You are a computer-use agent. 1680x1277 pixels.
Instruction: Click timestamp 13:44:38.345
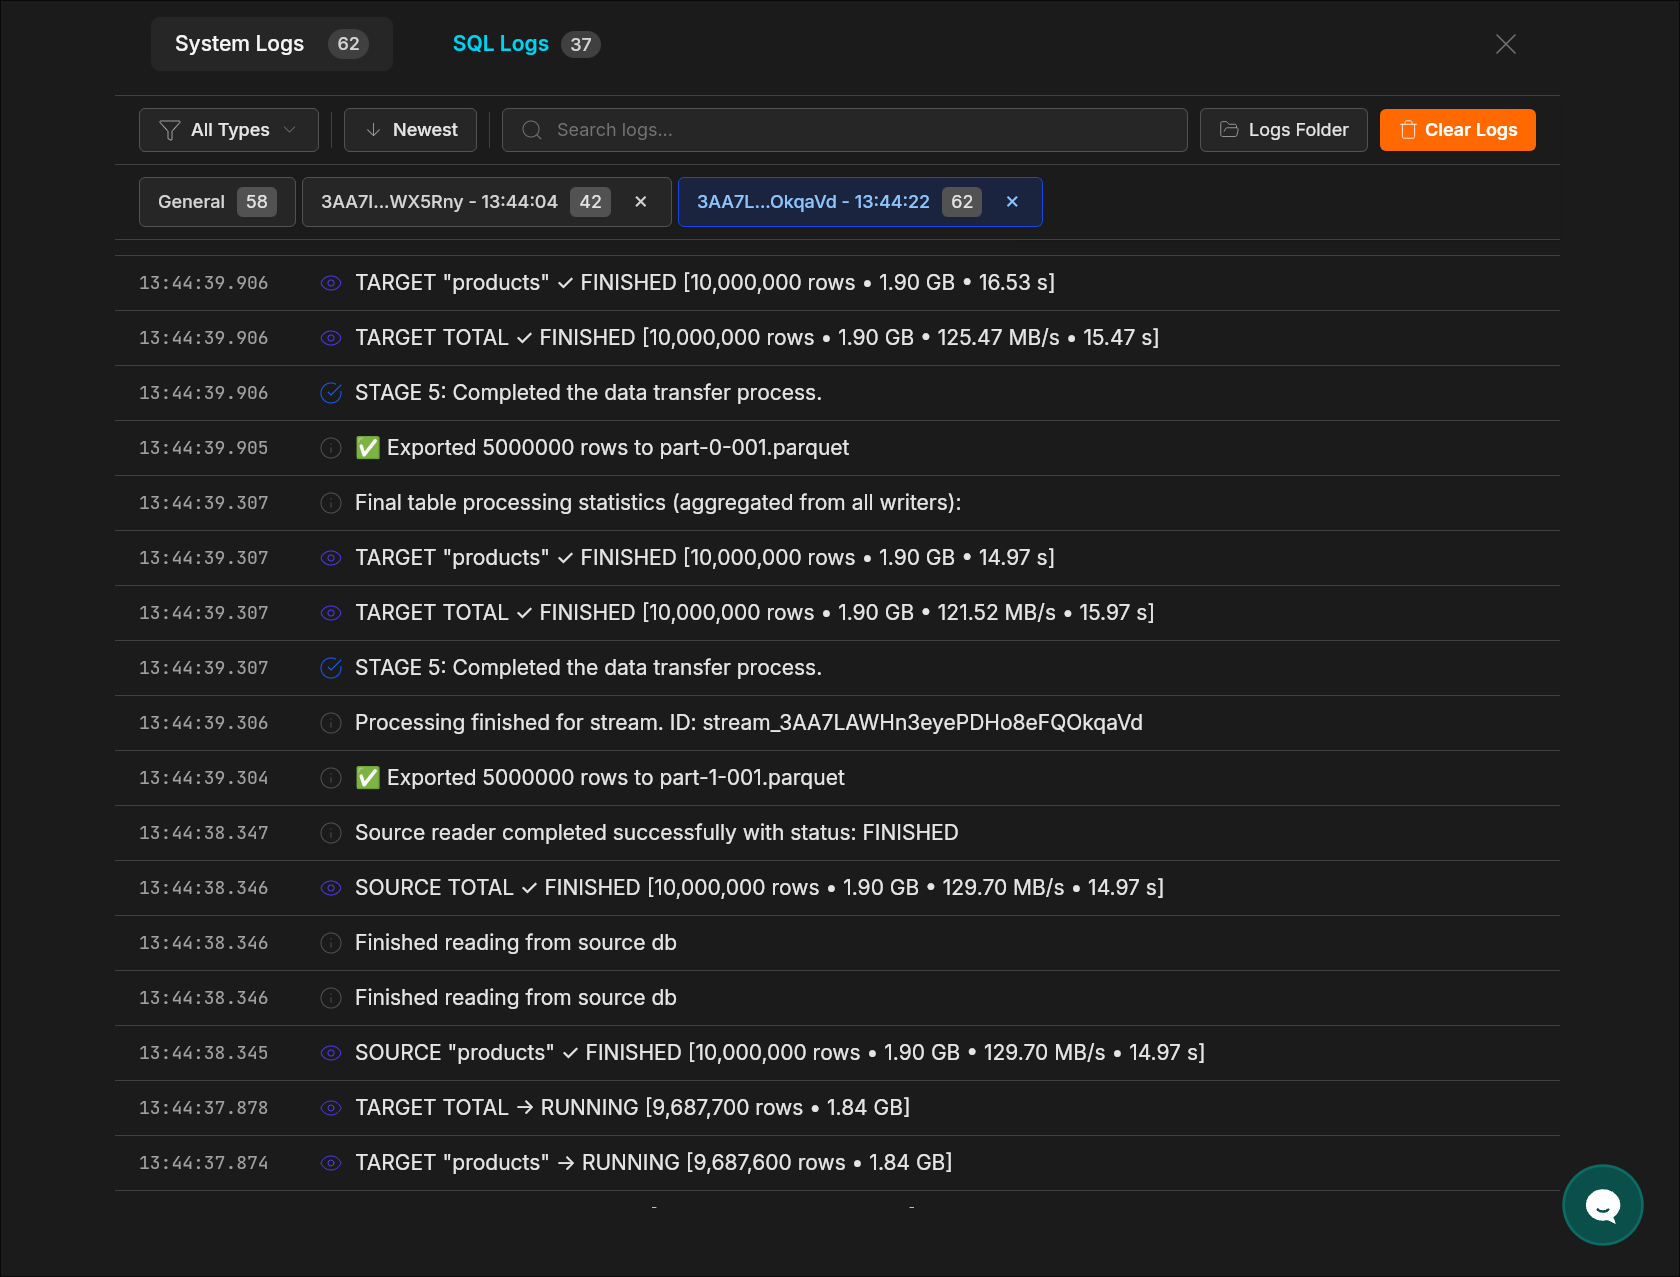pos(204,1053)
